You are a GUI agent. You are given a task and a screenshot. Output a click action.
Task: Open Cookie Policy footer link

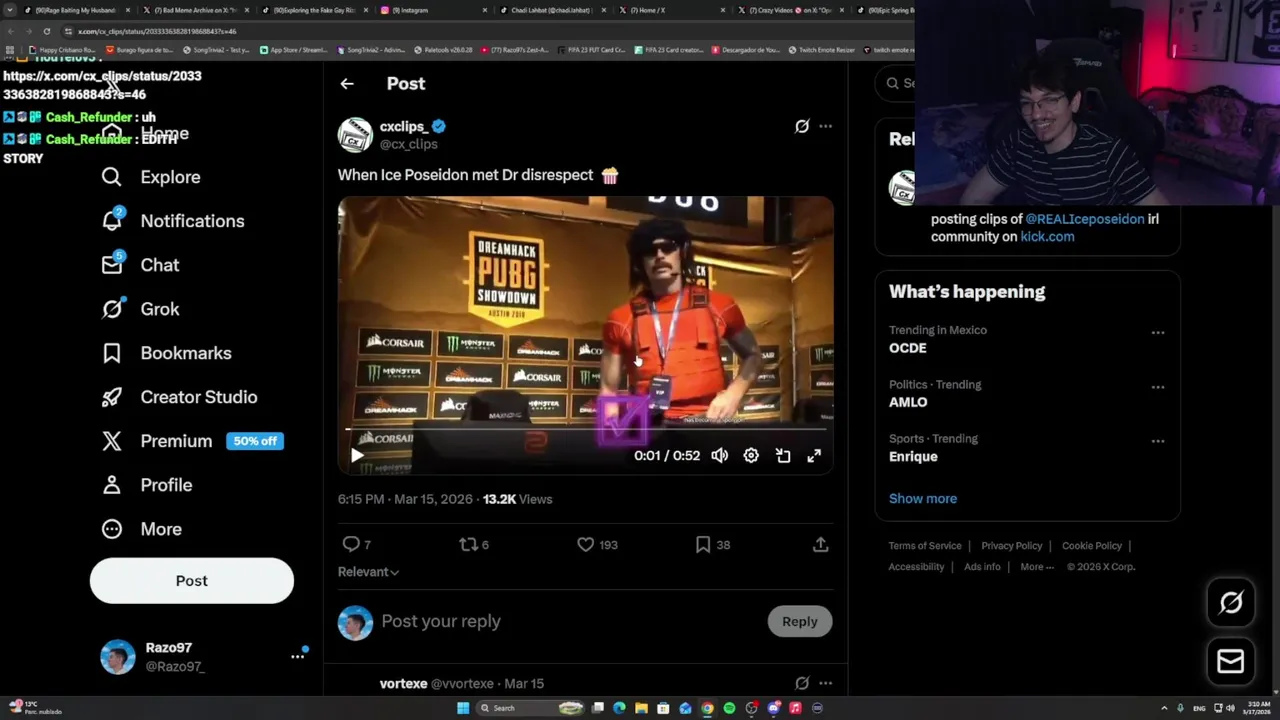(x=1092, y=546)
